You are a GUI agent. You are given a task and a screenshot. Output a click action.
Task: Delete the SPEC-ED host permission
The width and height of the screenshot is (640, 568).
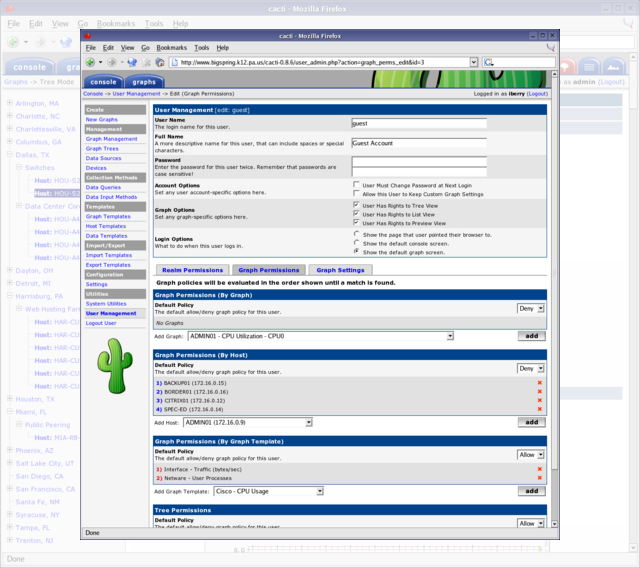(540, 409)
